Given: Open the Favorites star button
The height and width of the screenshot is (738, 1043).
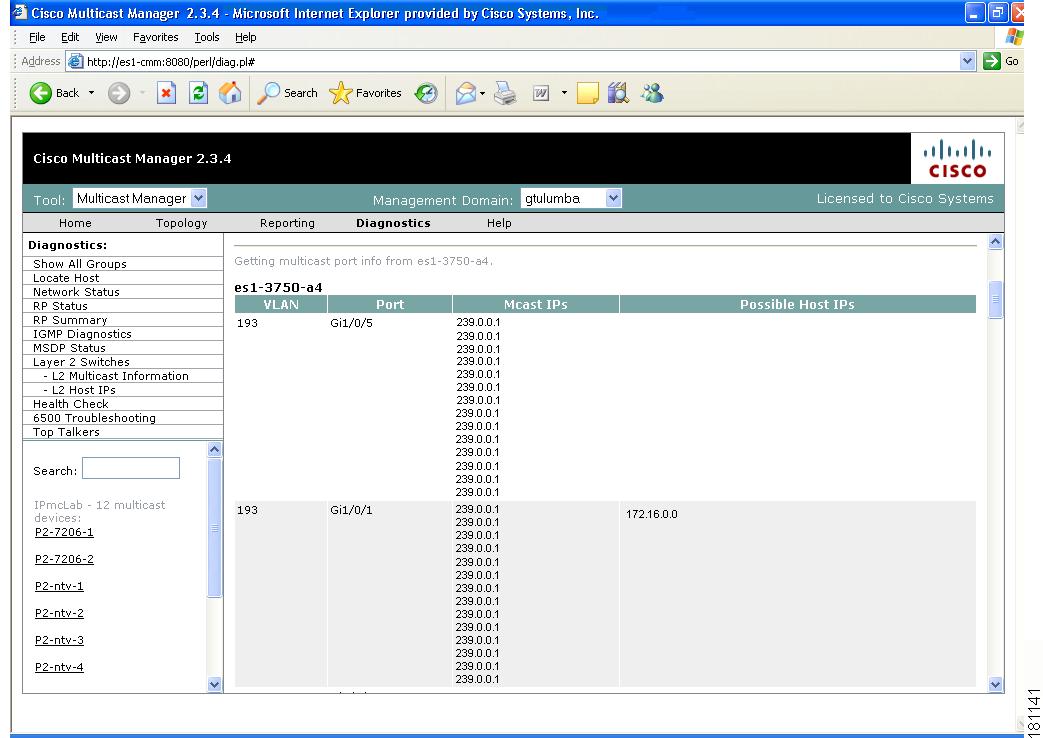Looking at the screenshot, I should pyautogui.click(x=365, y=93).
